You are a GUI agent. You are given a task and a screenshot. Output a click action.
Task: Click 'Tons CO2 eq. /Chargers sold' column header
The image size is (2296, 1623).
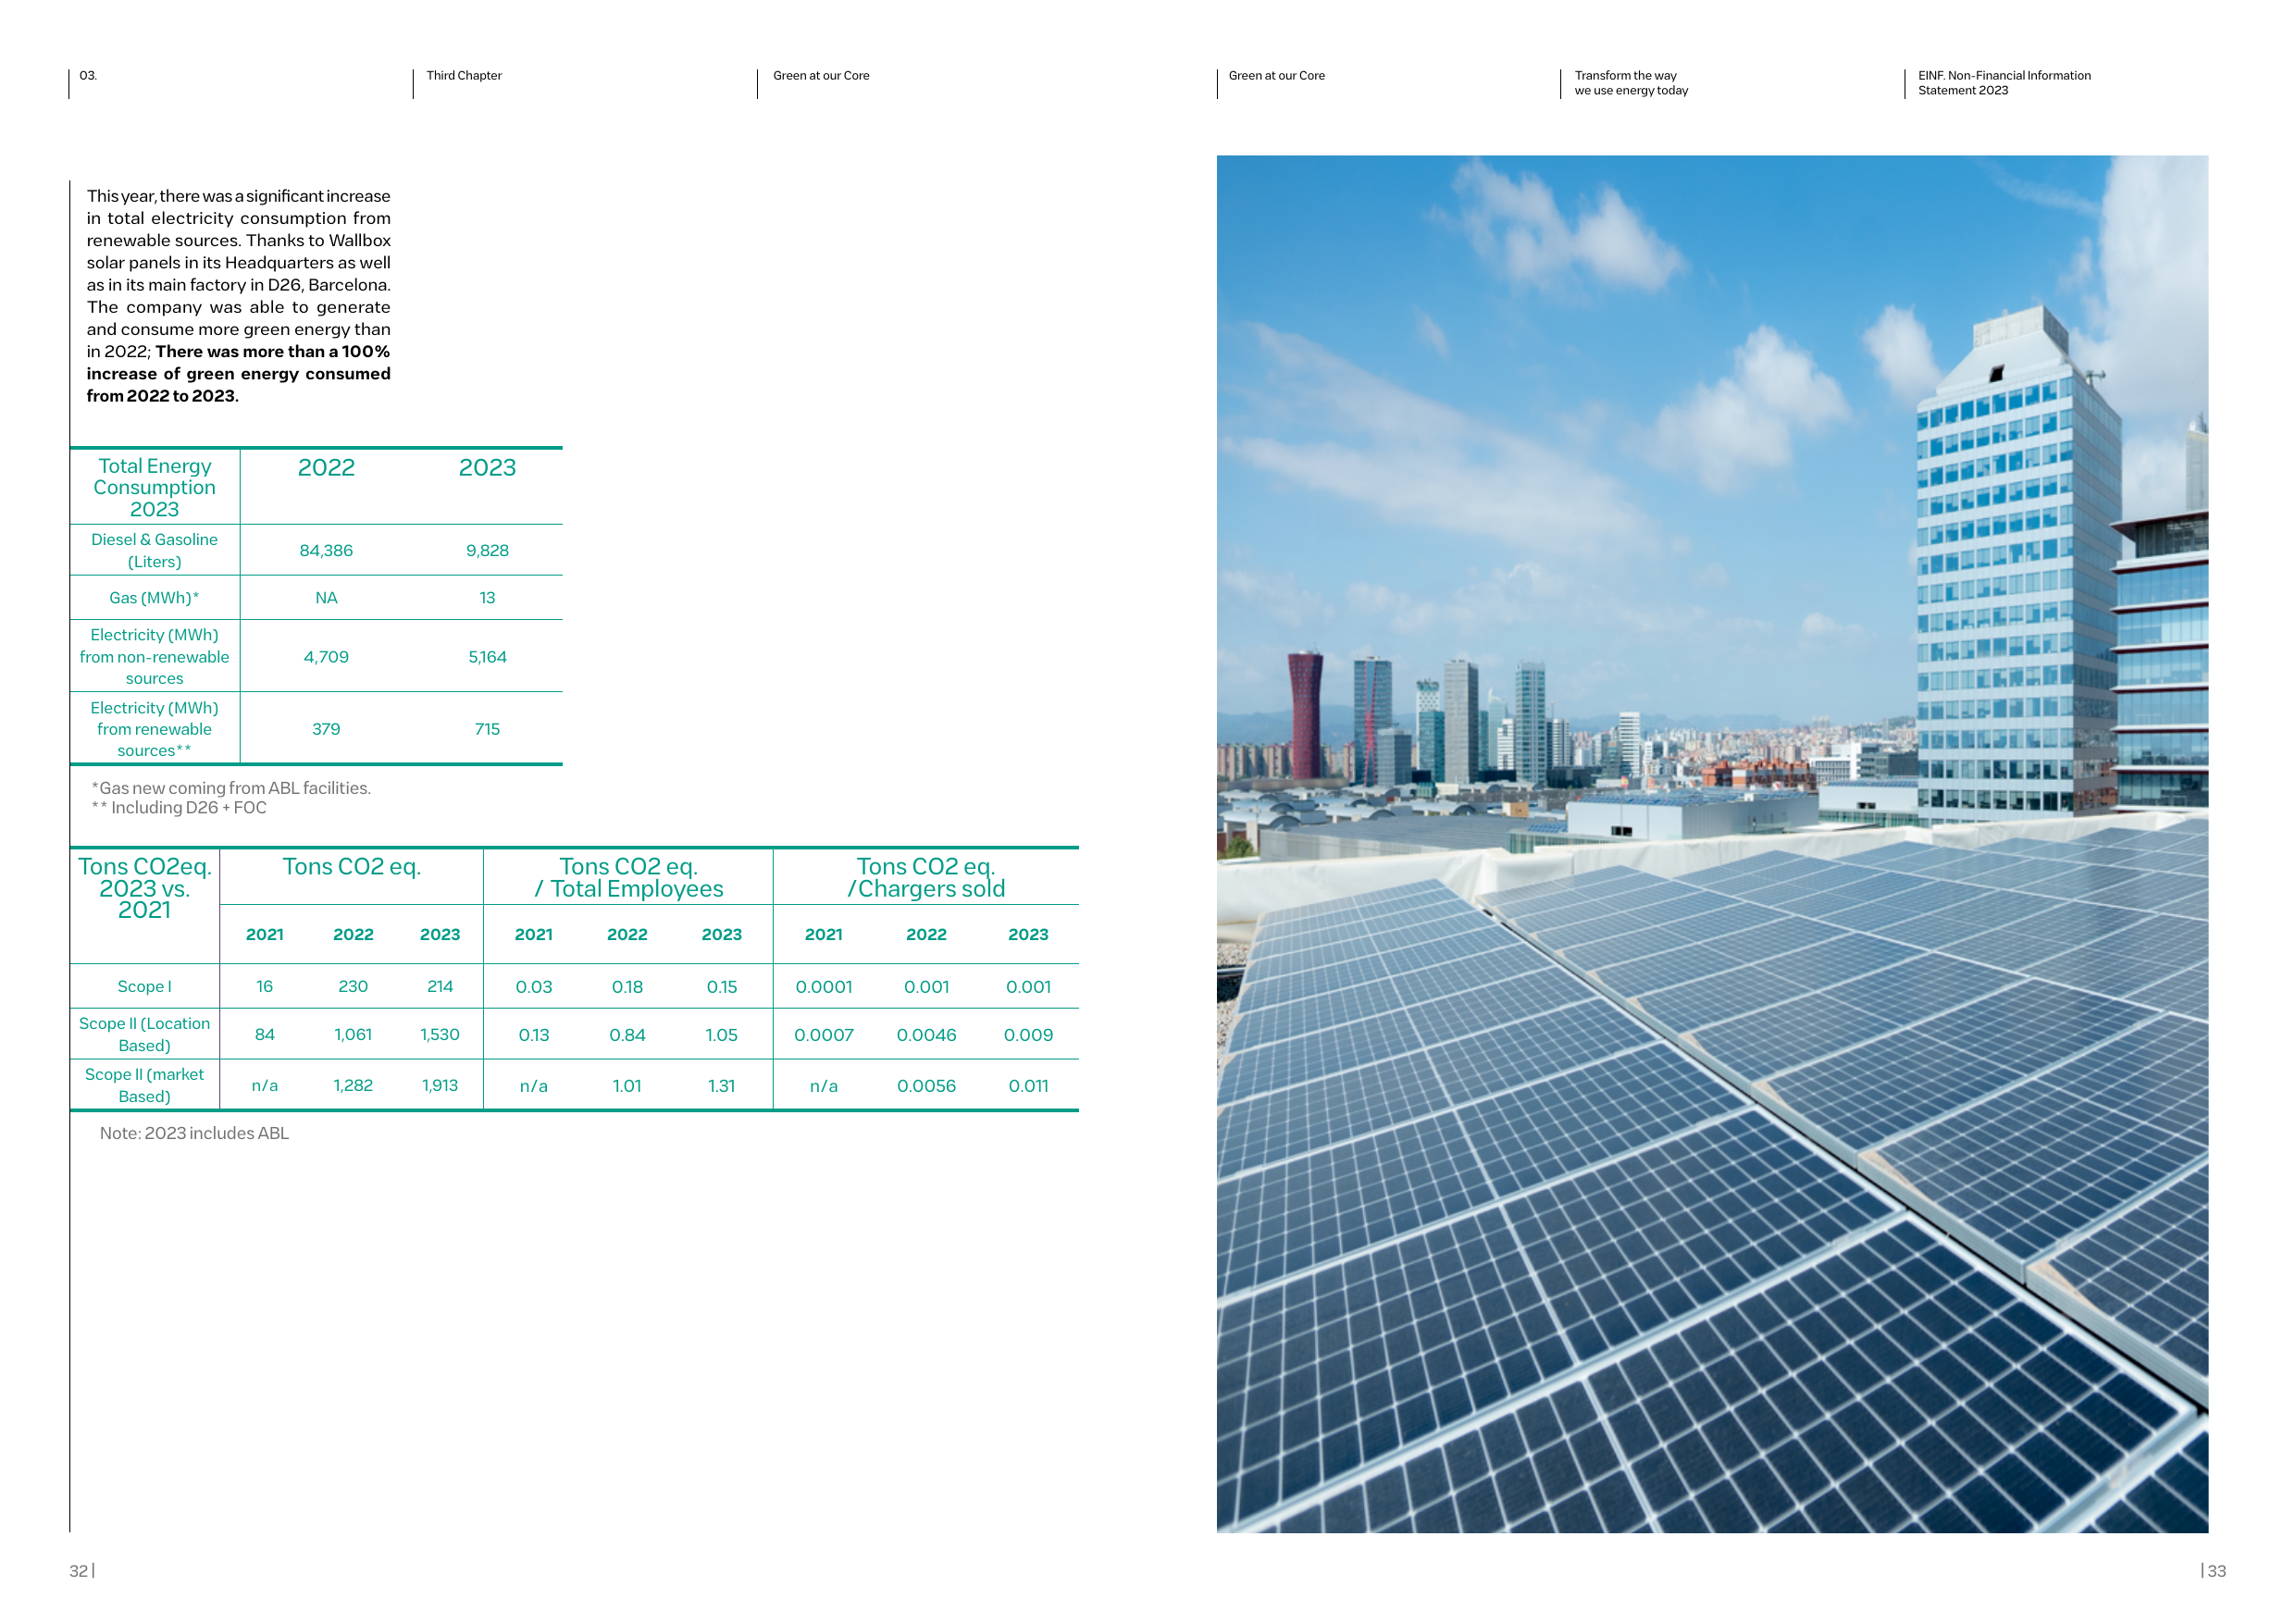tap(926, 878)
